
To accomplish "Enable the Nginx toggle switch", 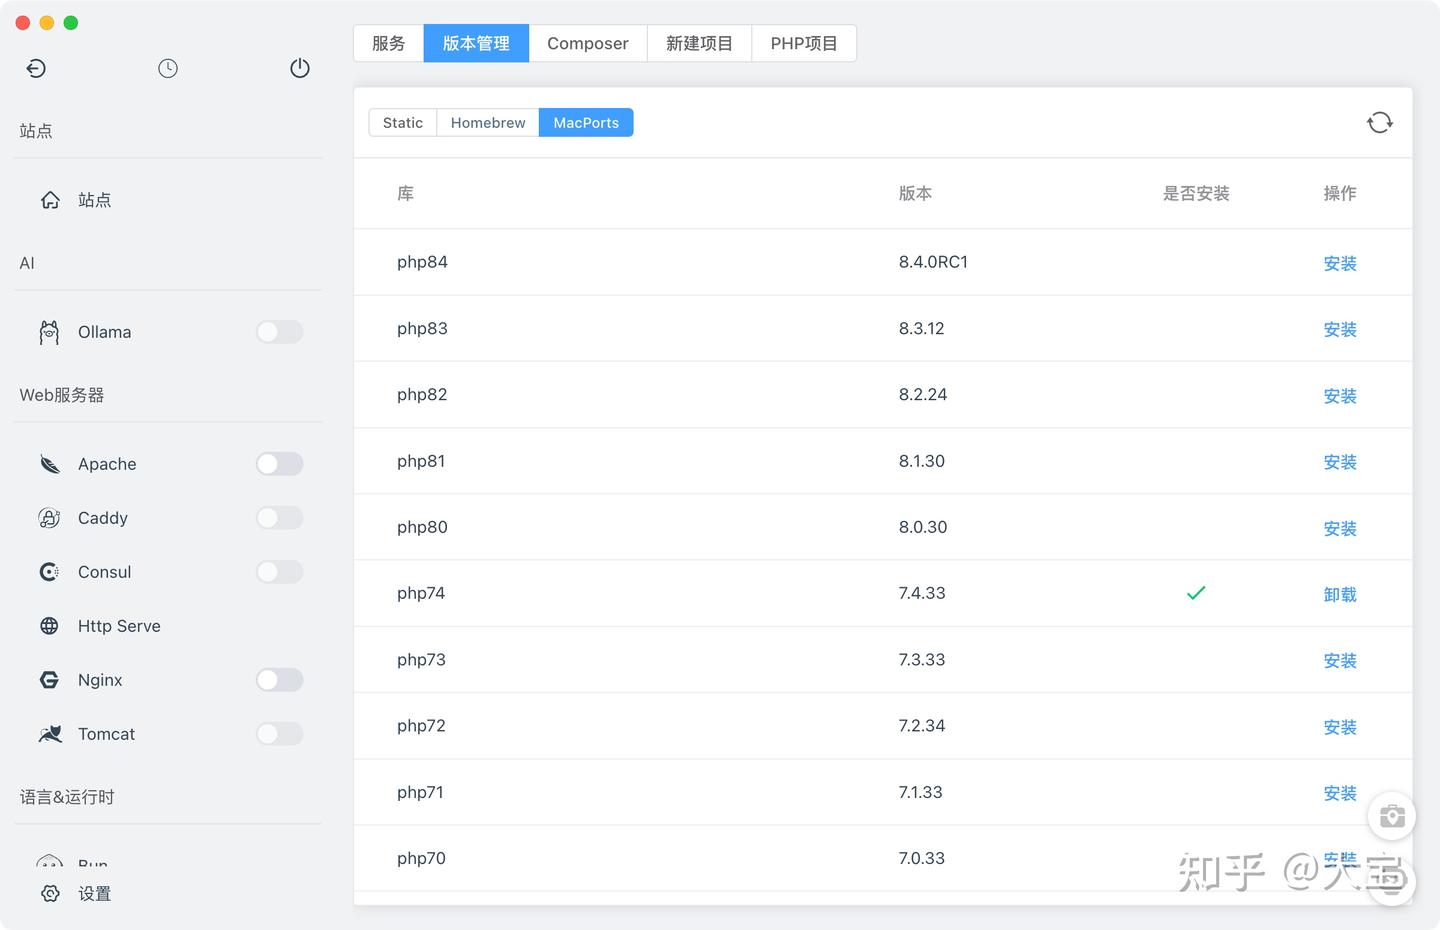I will click(279, 679).
